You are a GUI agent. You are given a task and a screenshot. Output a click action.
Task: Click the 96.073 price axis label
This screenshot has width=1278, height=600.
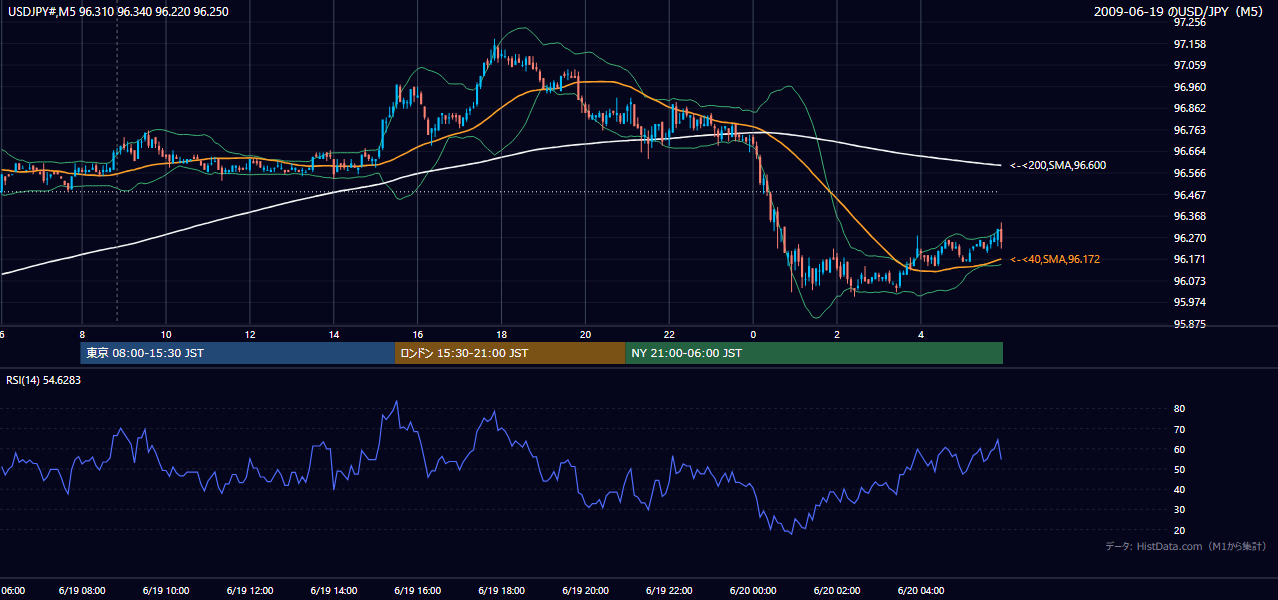[x=1190, y=281]
